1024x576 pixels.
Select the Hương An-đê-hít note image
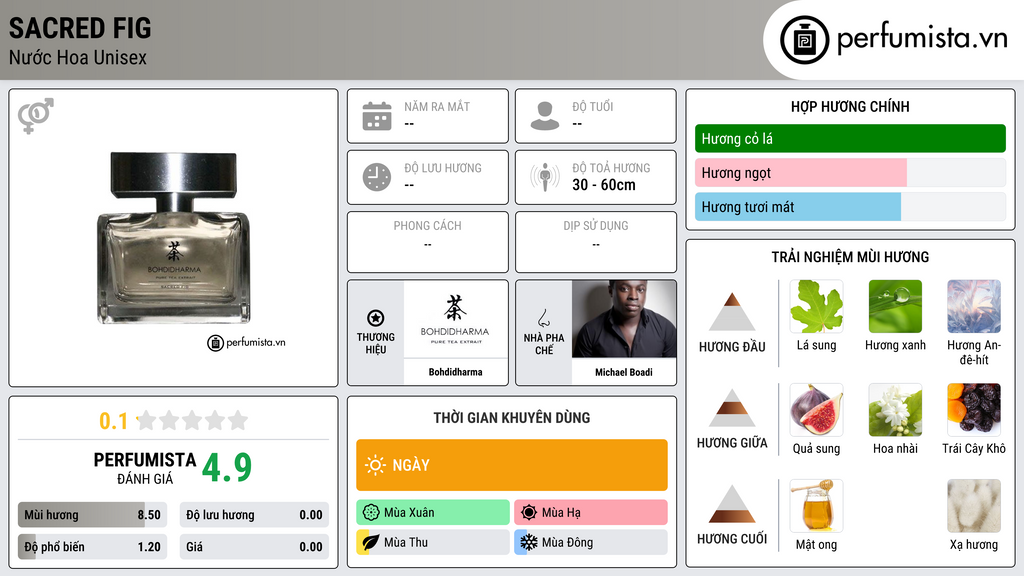click(974, 306)
